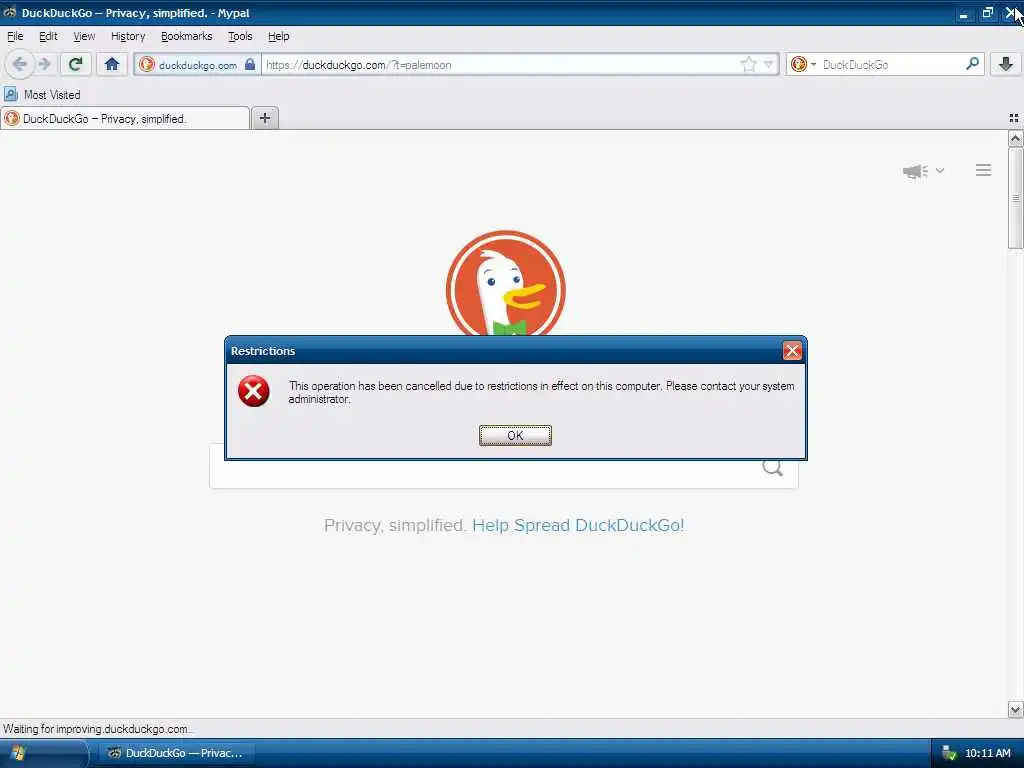1024x768 pixels.
Task: Open the Most Visited bookmarks folder
Action: [42, 95]
